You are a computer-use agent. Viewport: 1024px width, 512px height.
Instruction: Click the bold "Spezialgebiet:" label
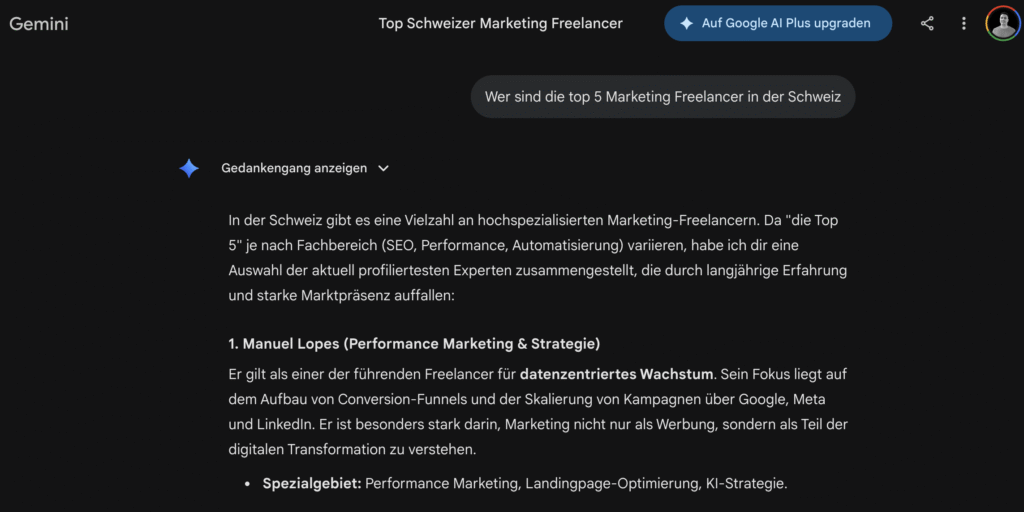[312, 484]
